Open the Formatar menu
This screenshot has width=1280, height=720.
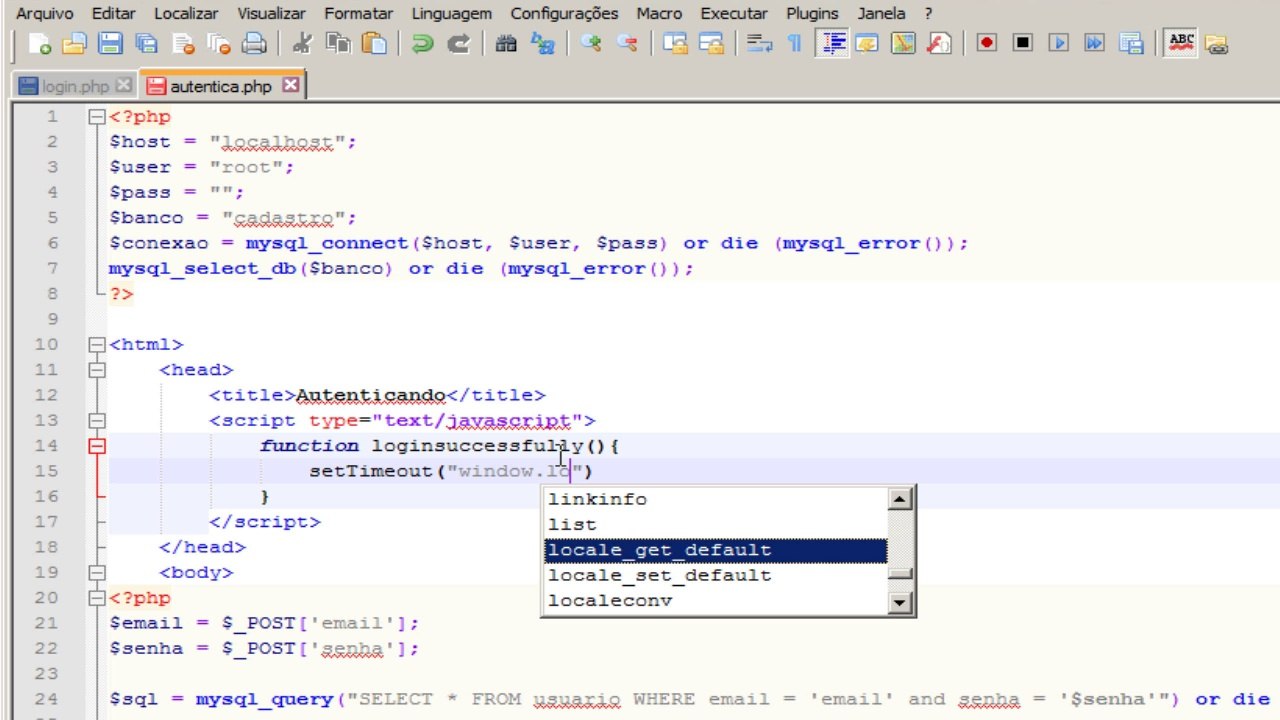(x=359, y=14)
